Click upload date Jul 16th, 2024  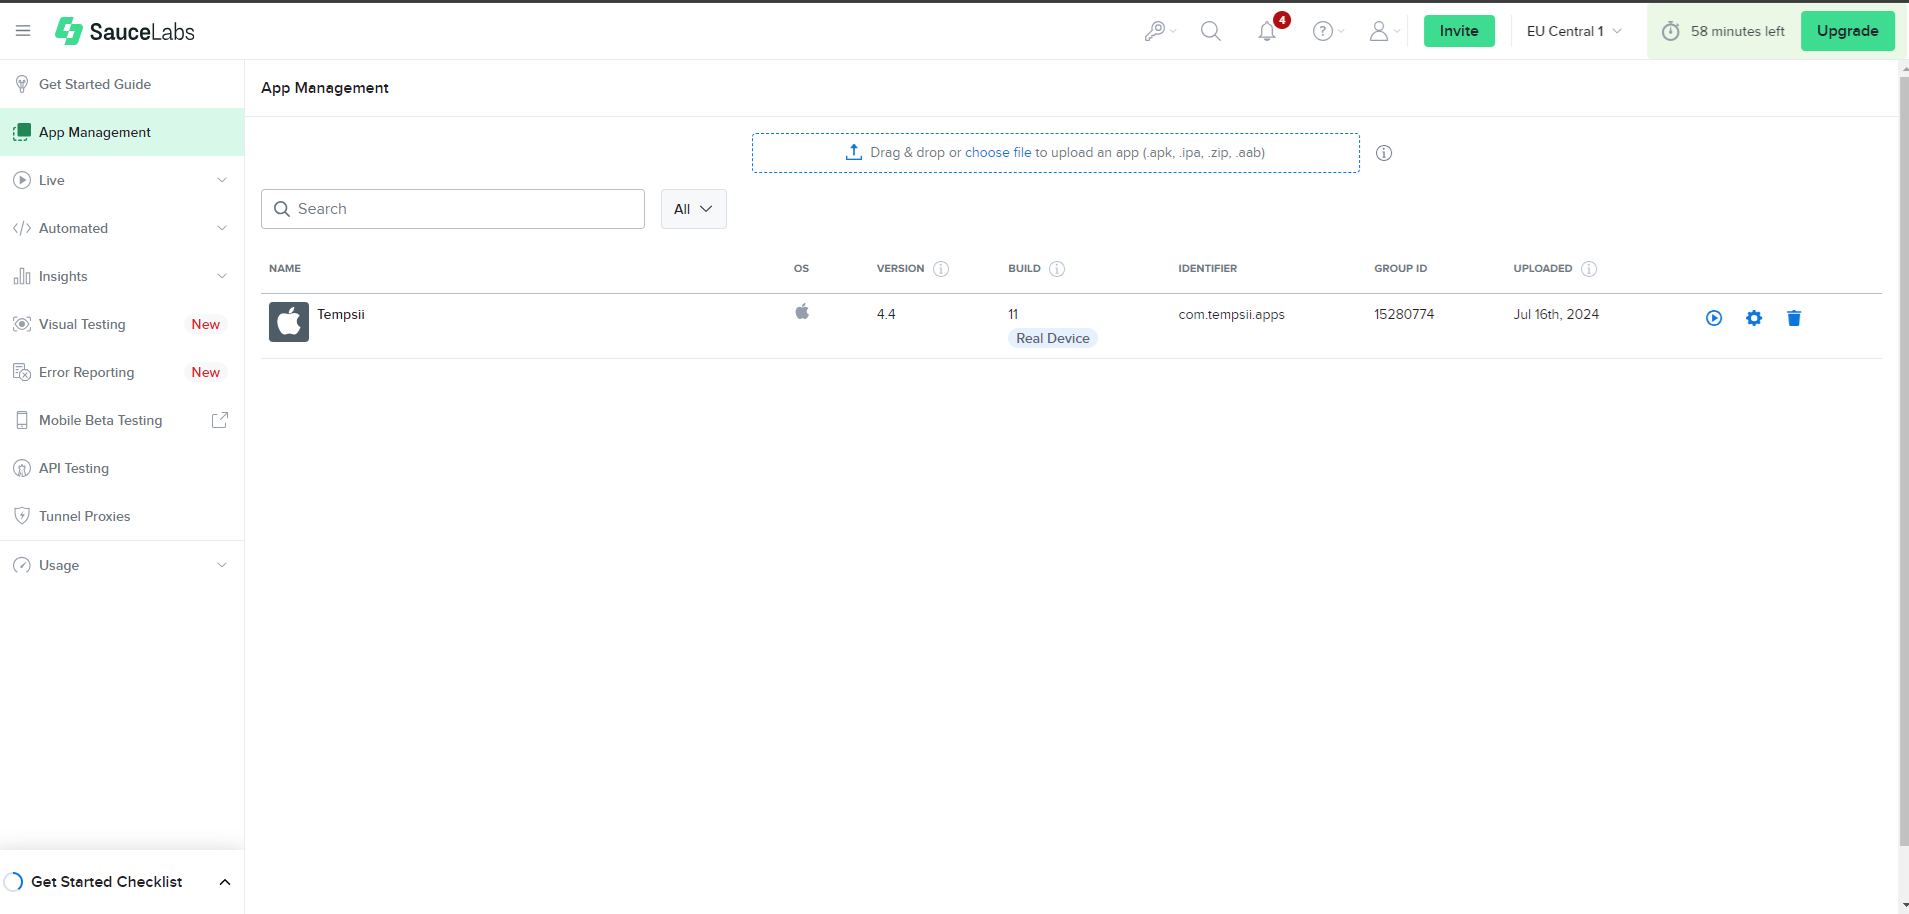[1556, 314]
